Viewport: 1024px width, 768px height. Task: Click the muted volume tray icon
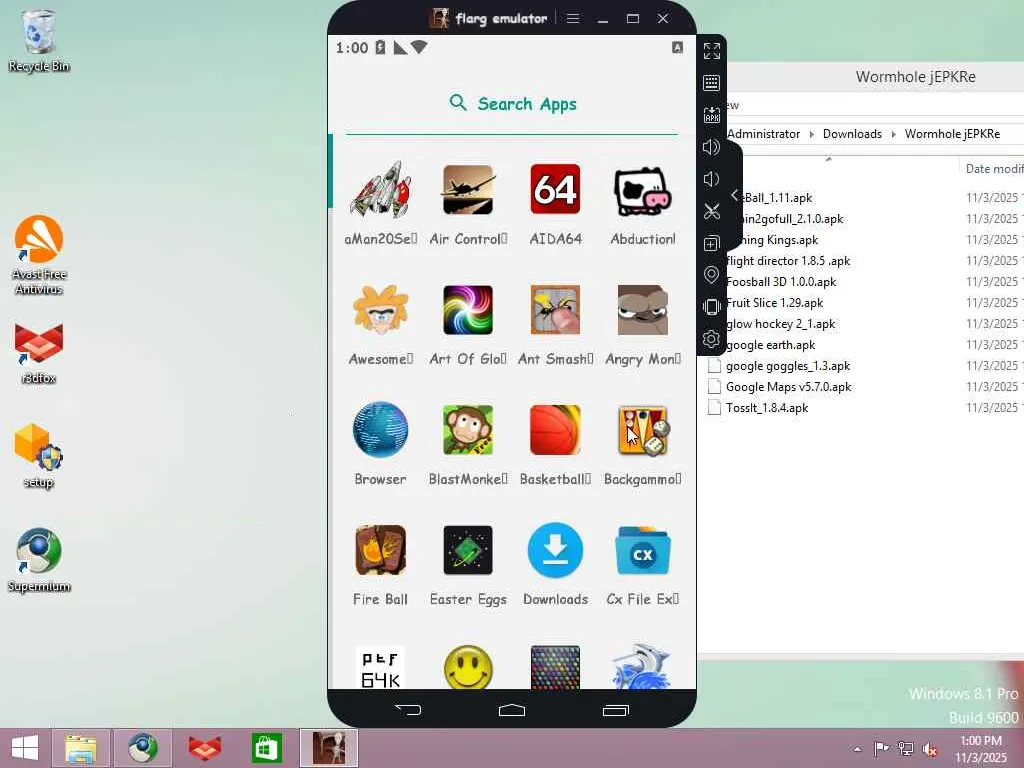[929, 749]
